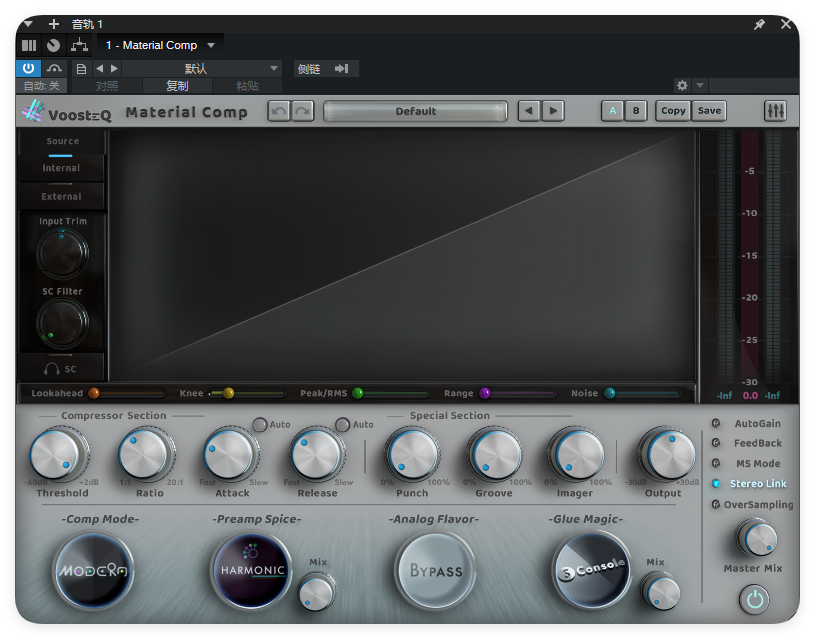Switch to preset slot A
Image resolution: width=815 pixels, height=639 pixels.
(613, 111)
